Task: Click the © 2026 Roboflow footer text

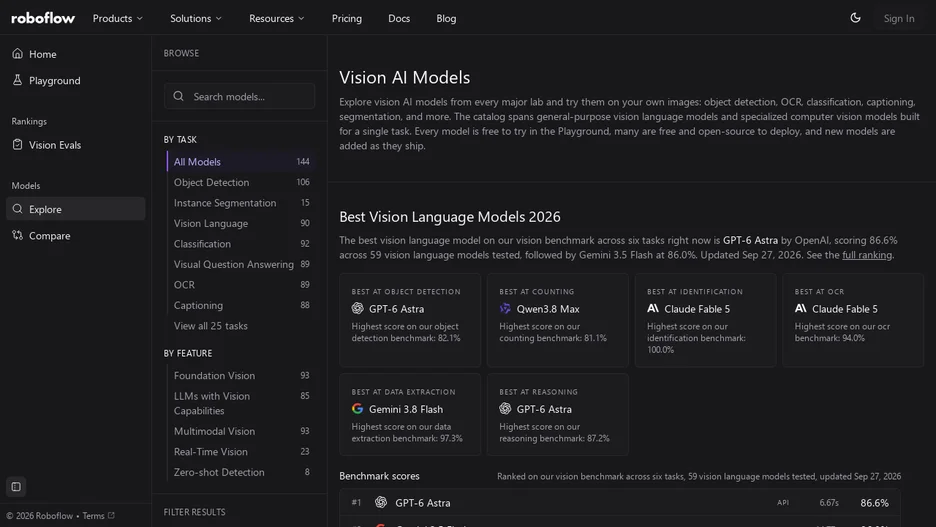Action: tap(39, 516)
